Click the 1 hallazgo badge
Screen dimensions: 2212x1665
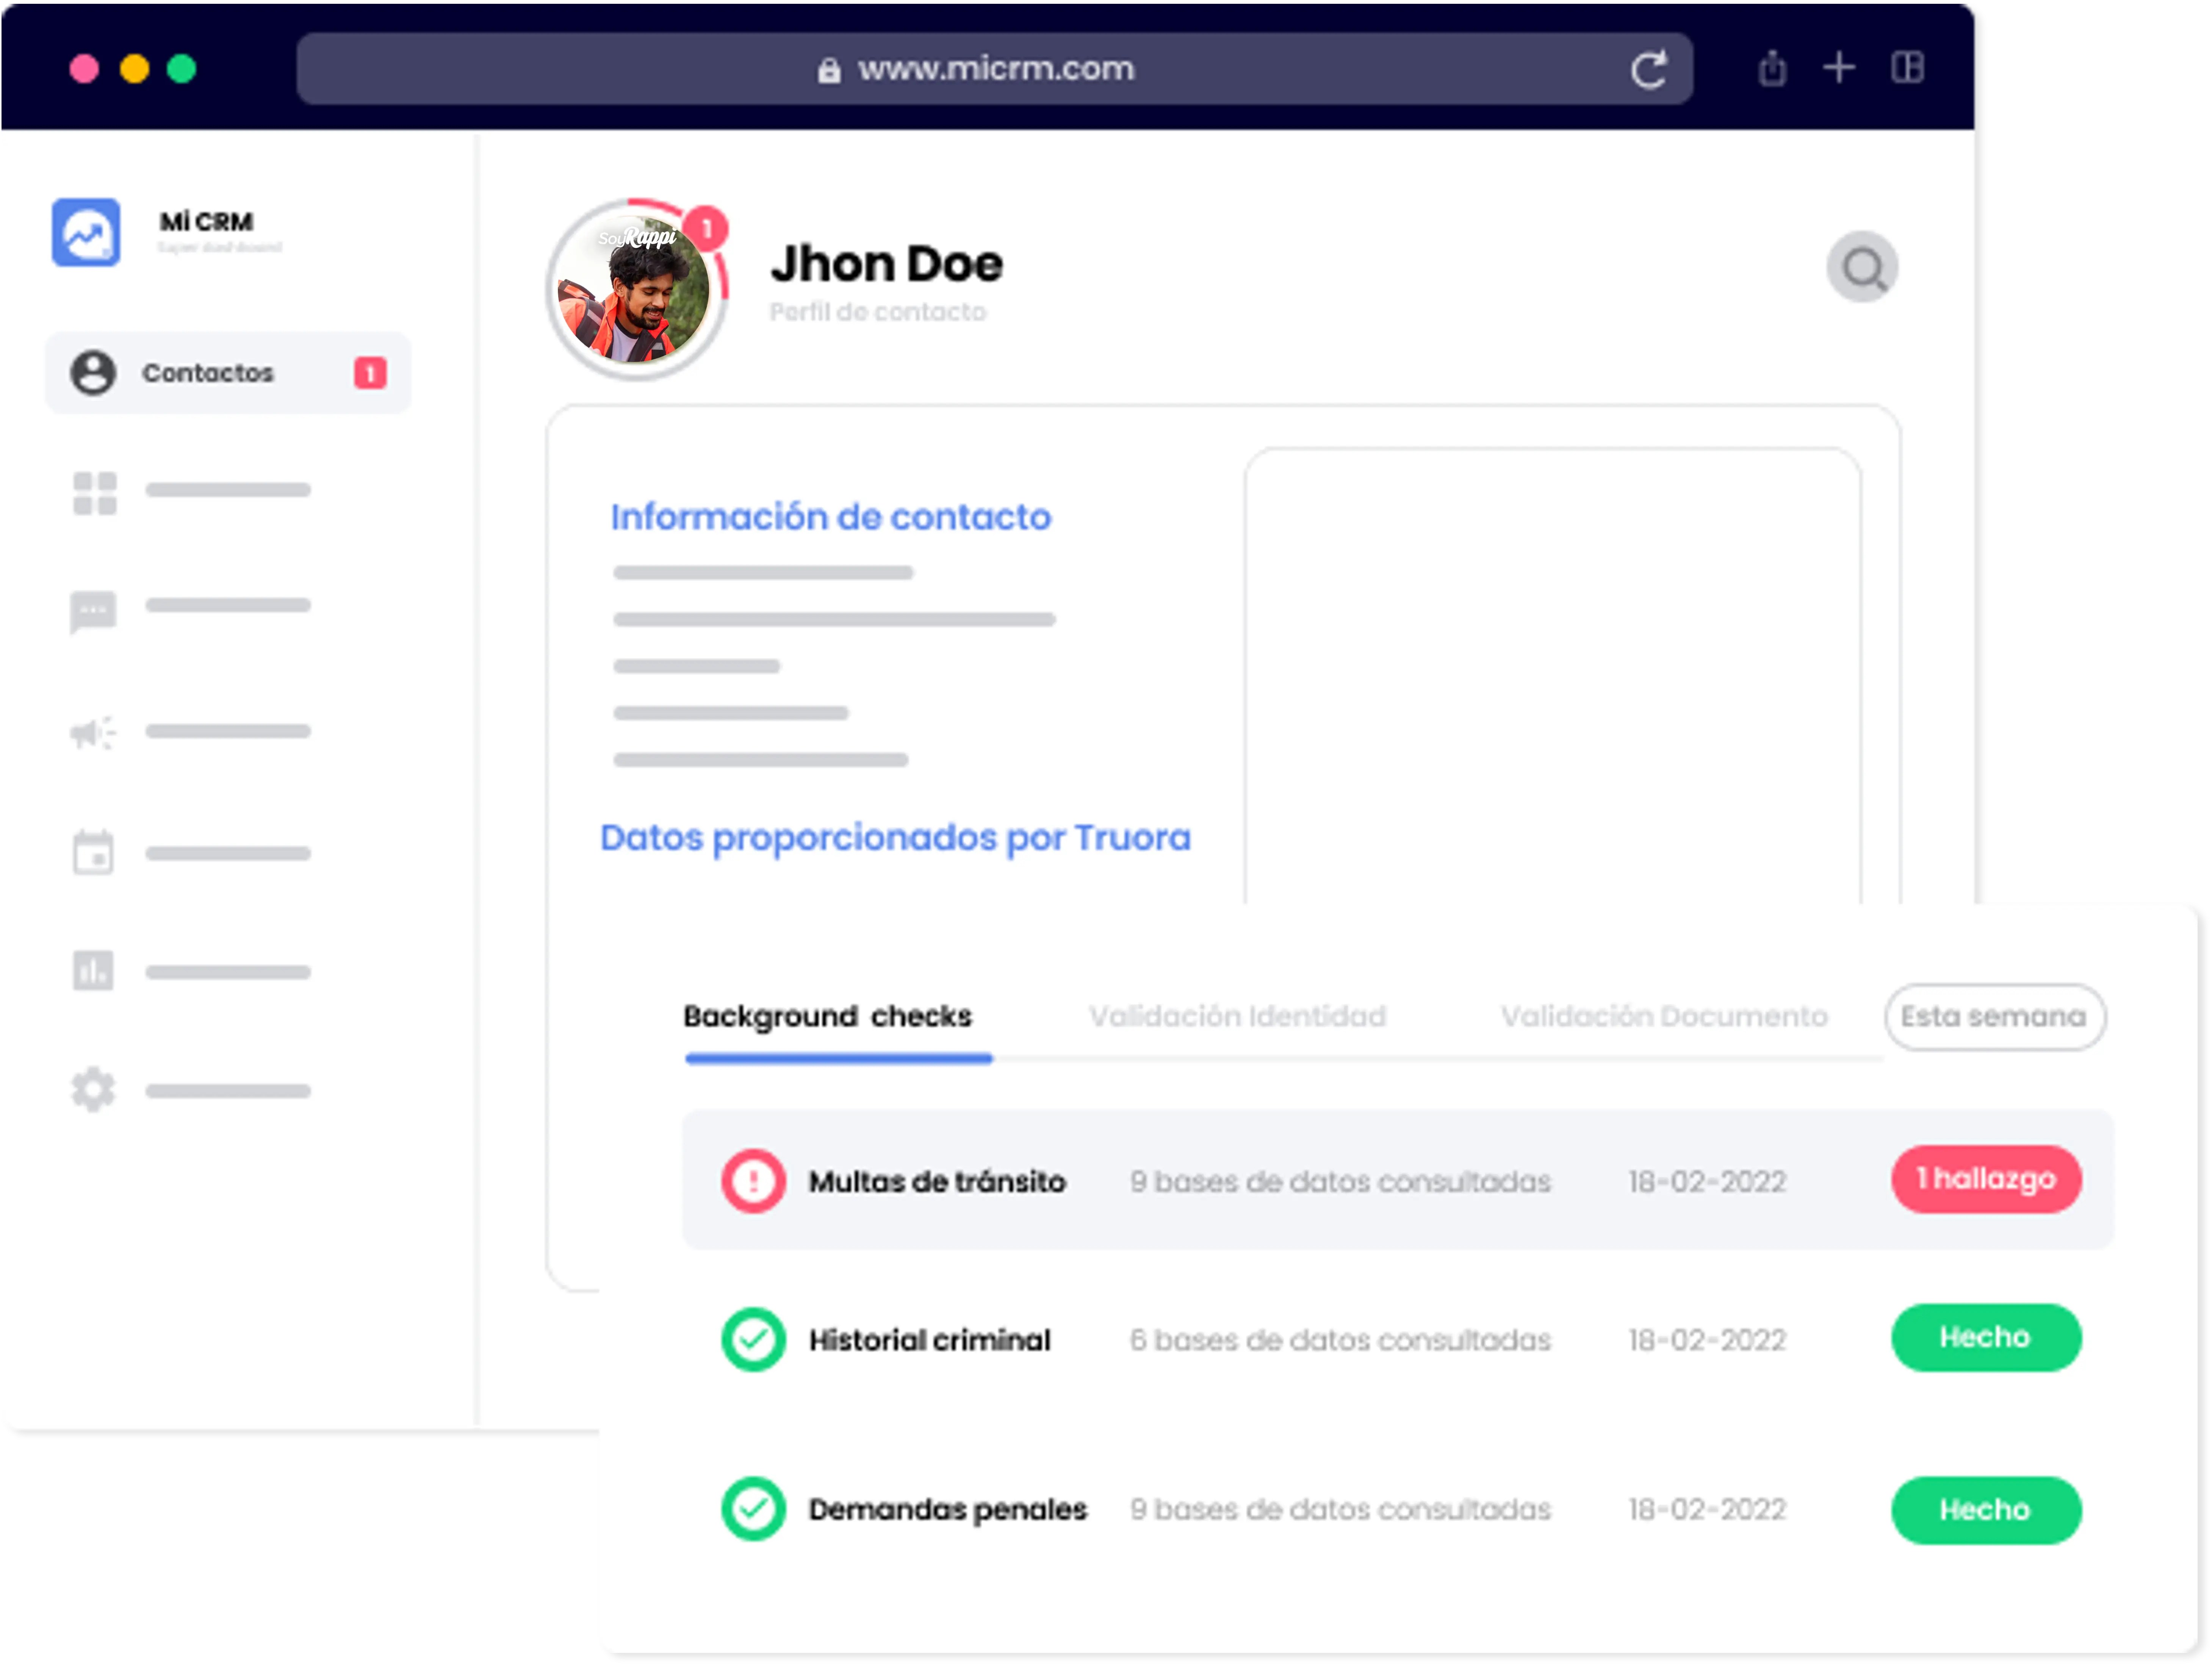[x=1987, y=1179]
